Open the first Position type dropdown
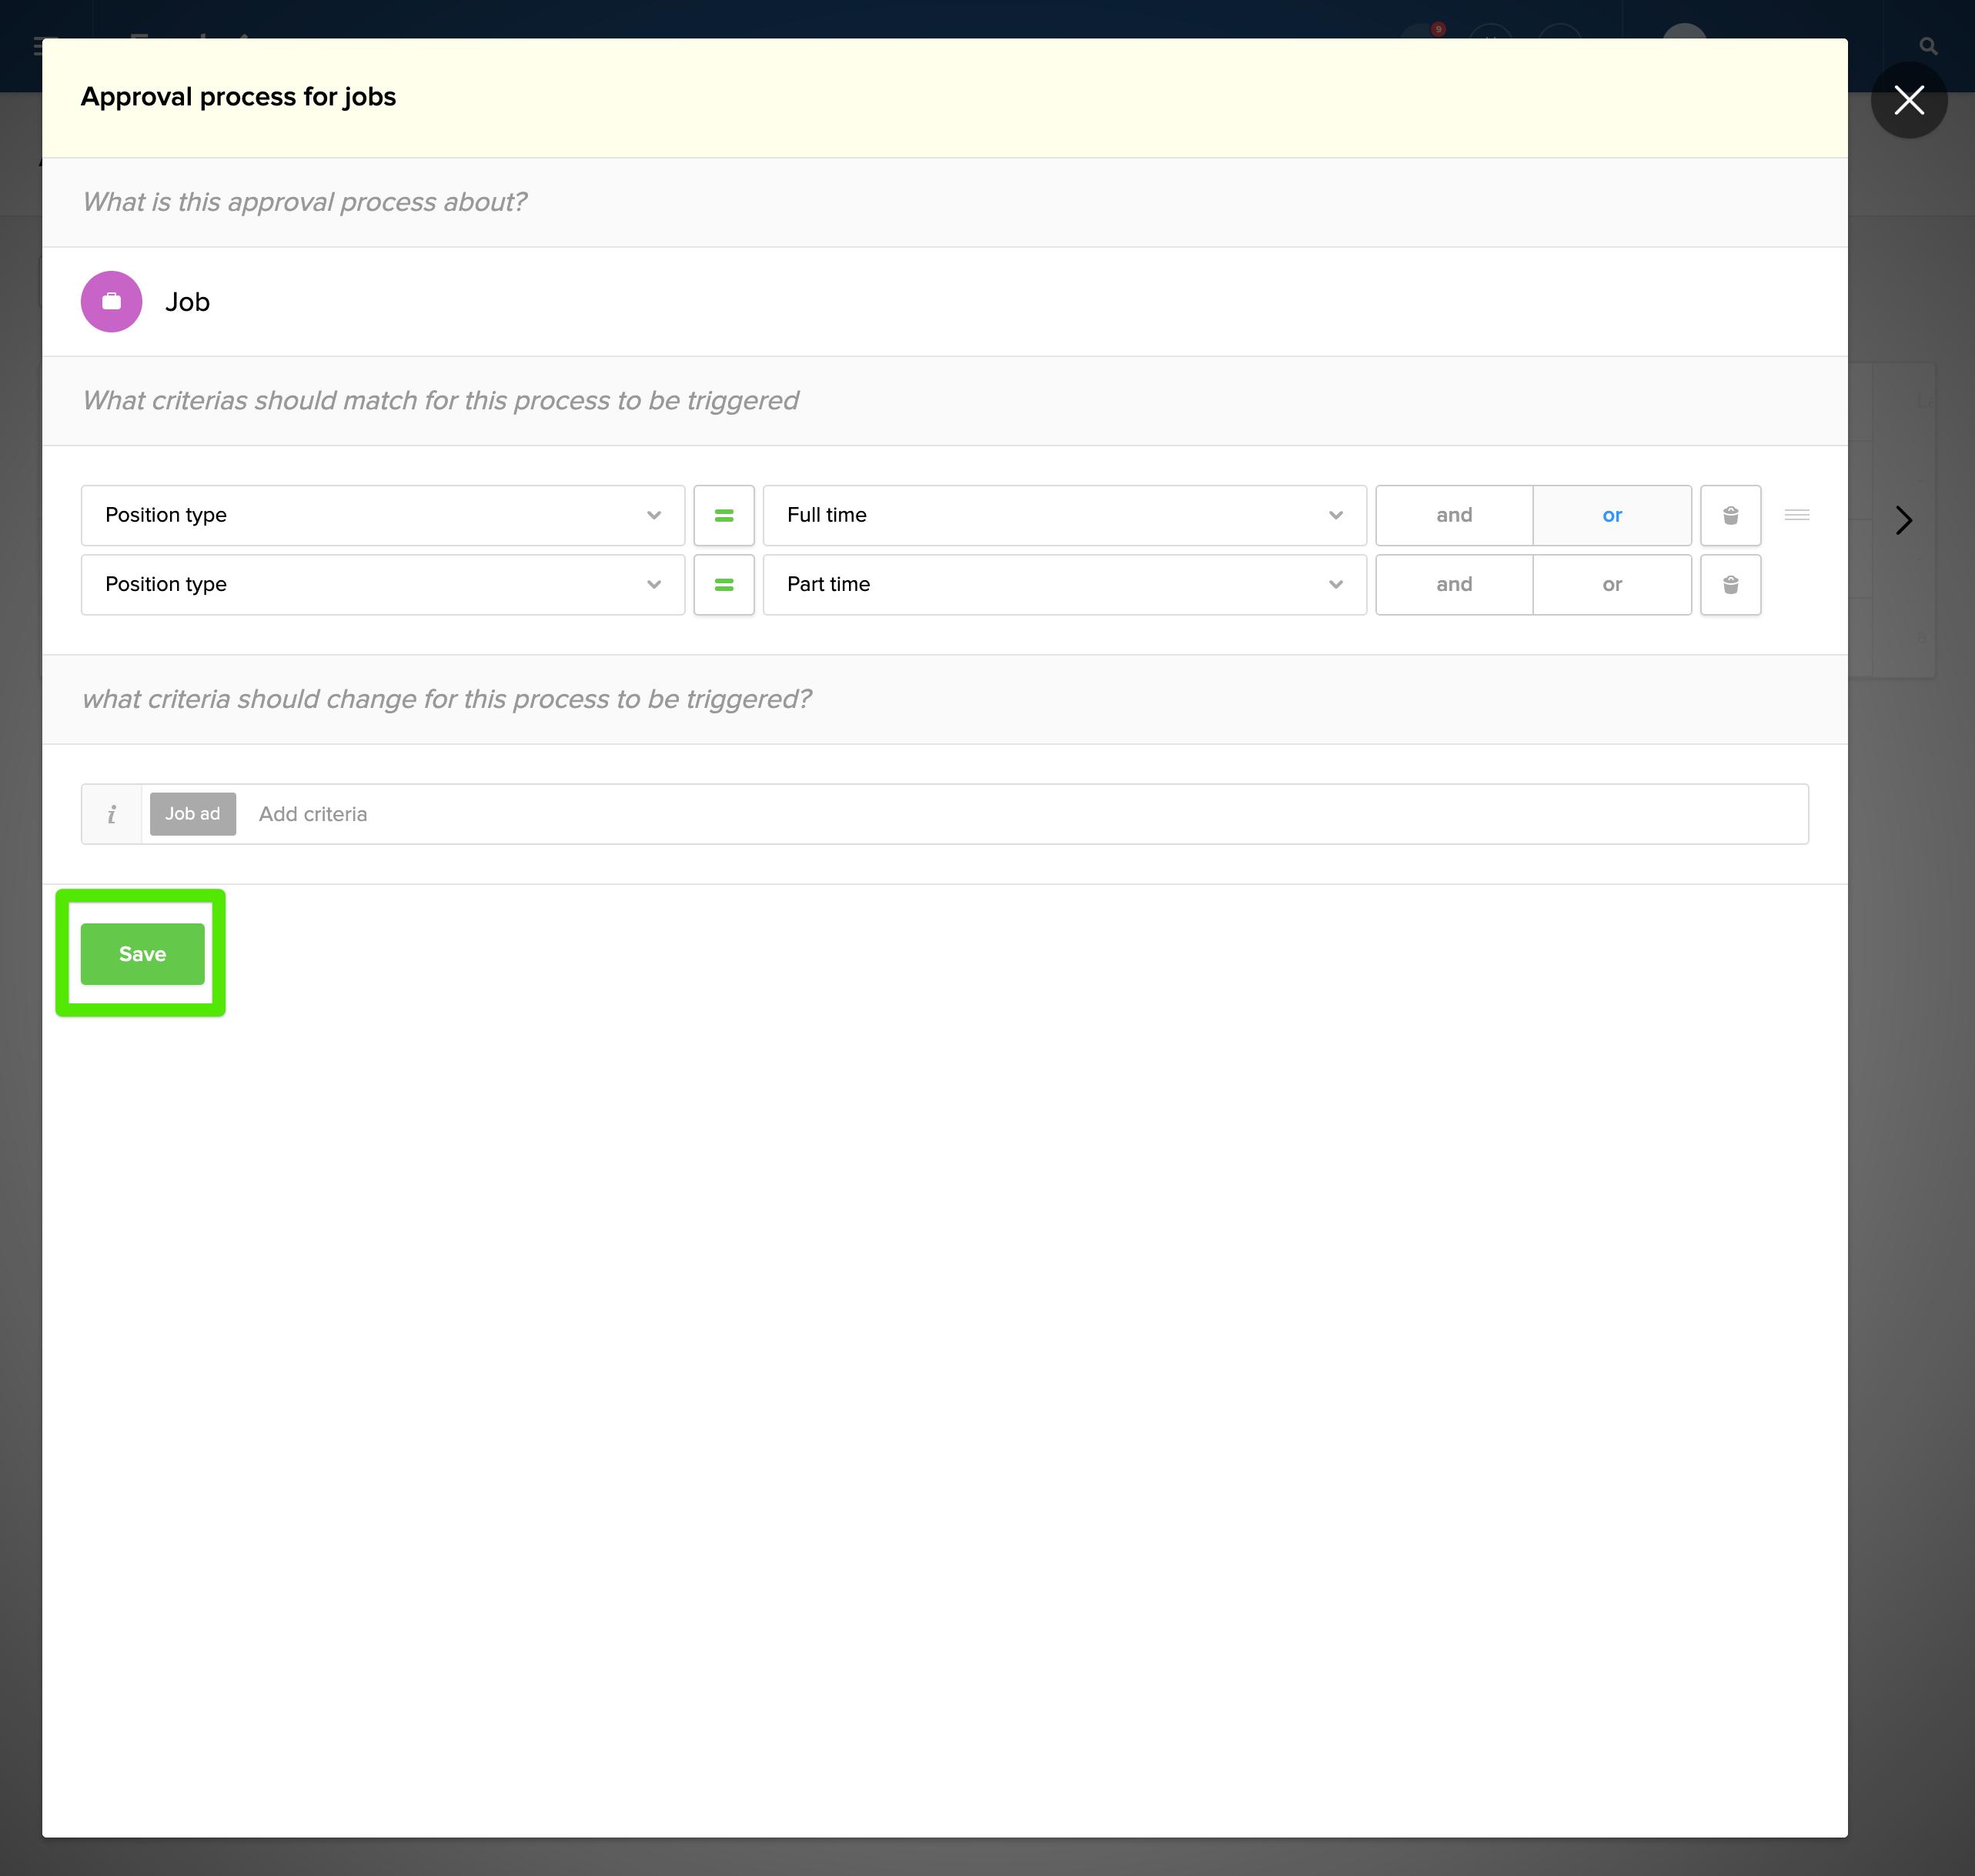The image size is (1975, 1876). pos(382,515)
